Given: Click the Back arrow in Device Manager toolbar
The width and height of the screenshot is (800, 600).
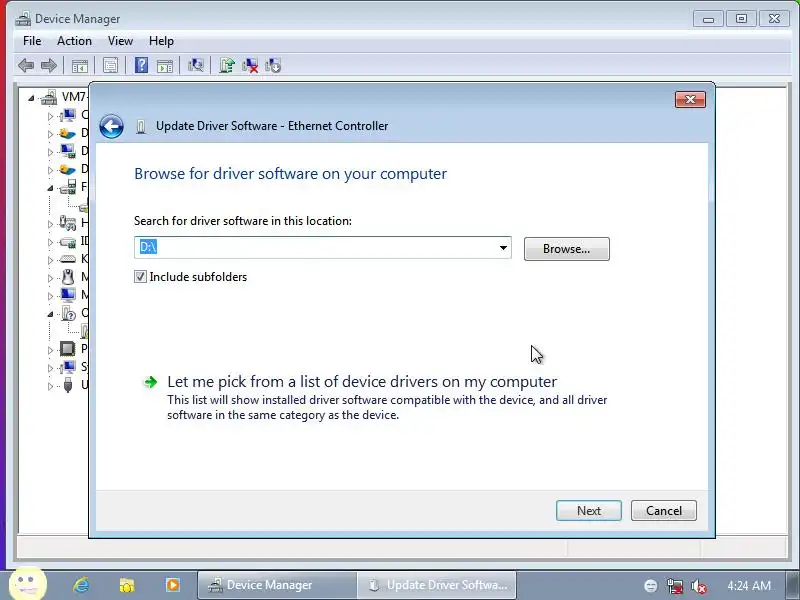Looking at the screenshot, I should tap(26, 65).
